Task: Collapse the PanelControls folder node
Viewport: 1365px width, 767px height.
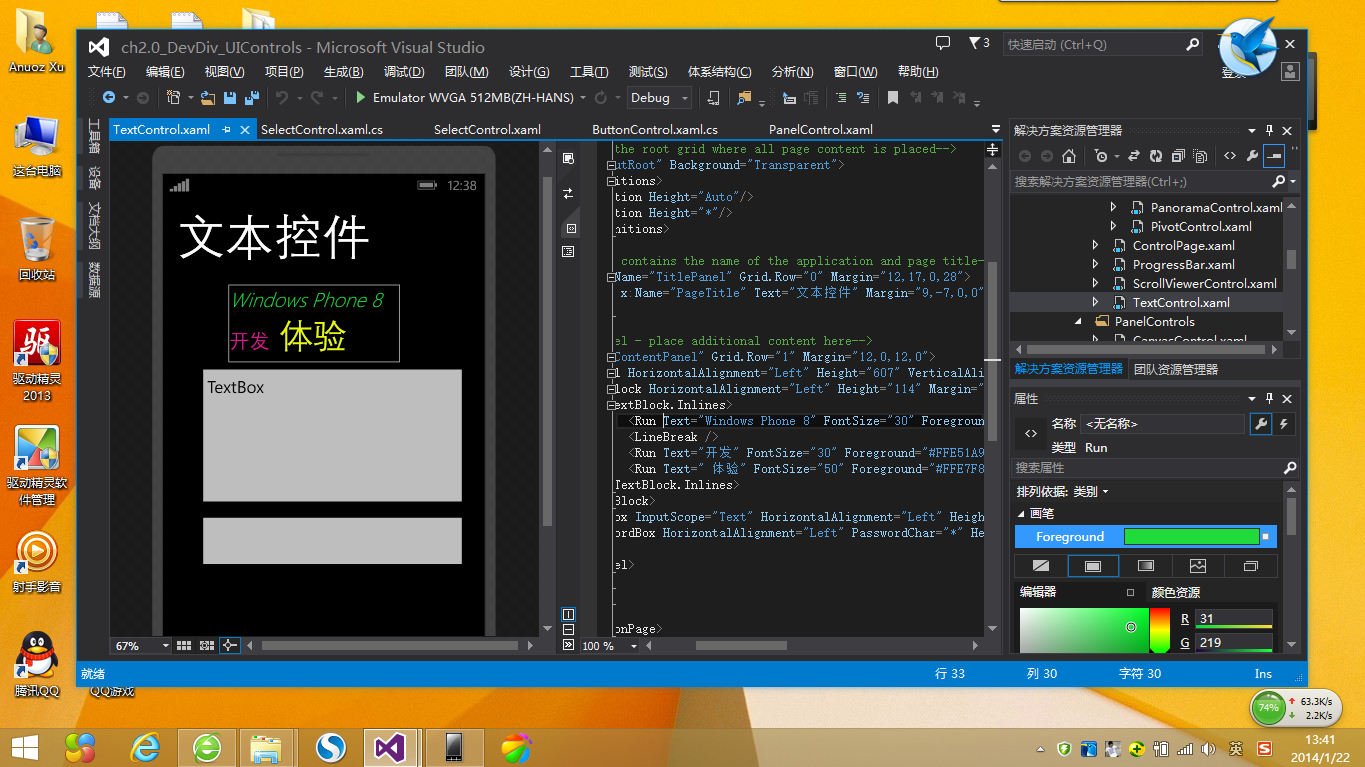Action: (1078, 322)
